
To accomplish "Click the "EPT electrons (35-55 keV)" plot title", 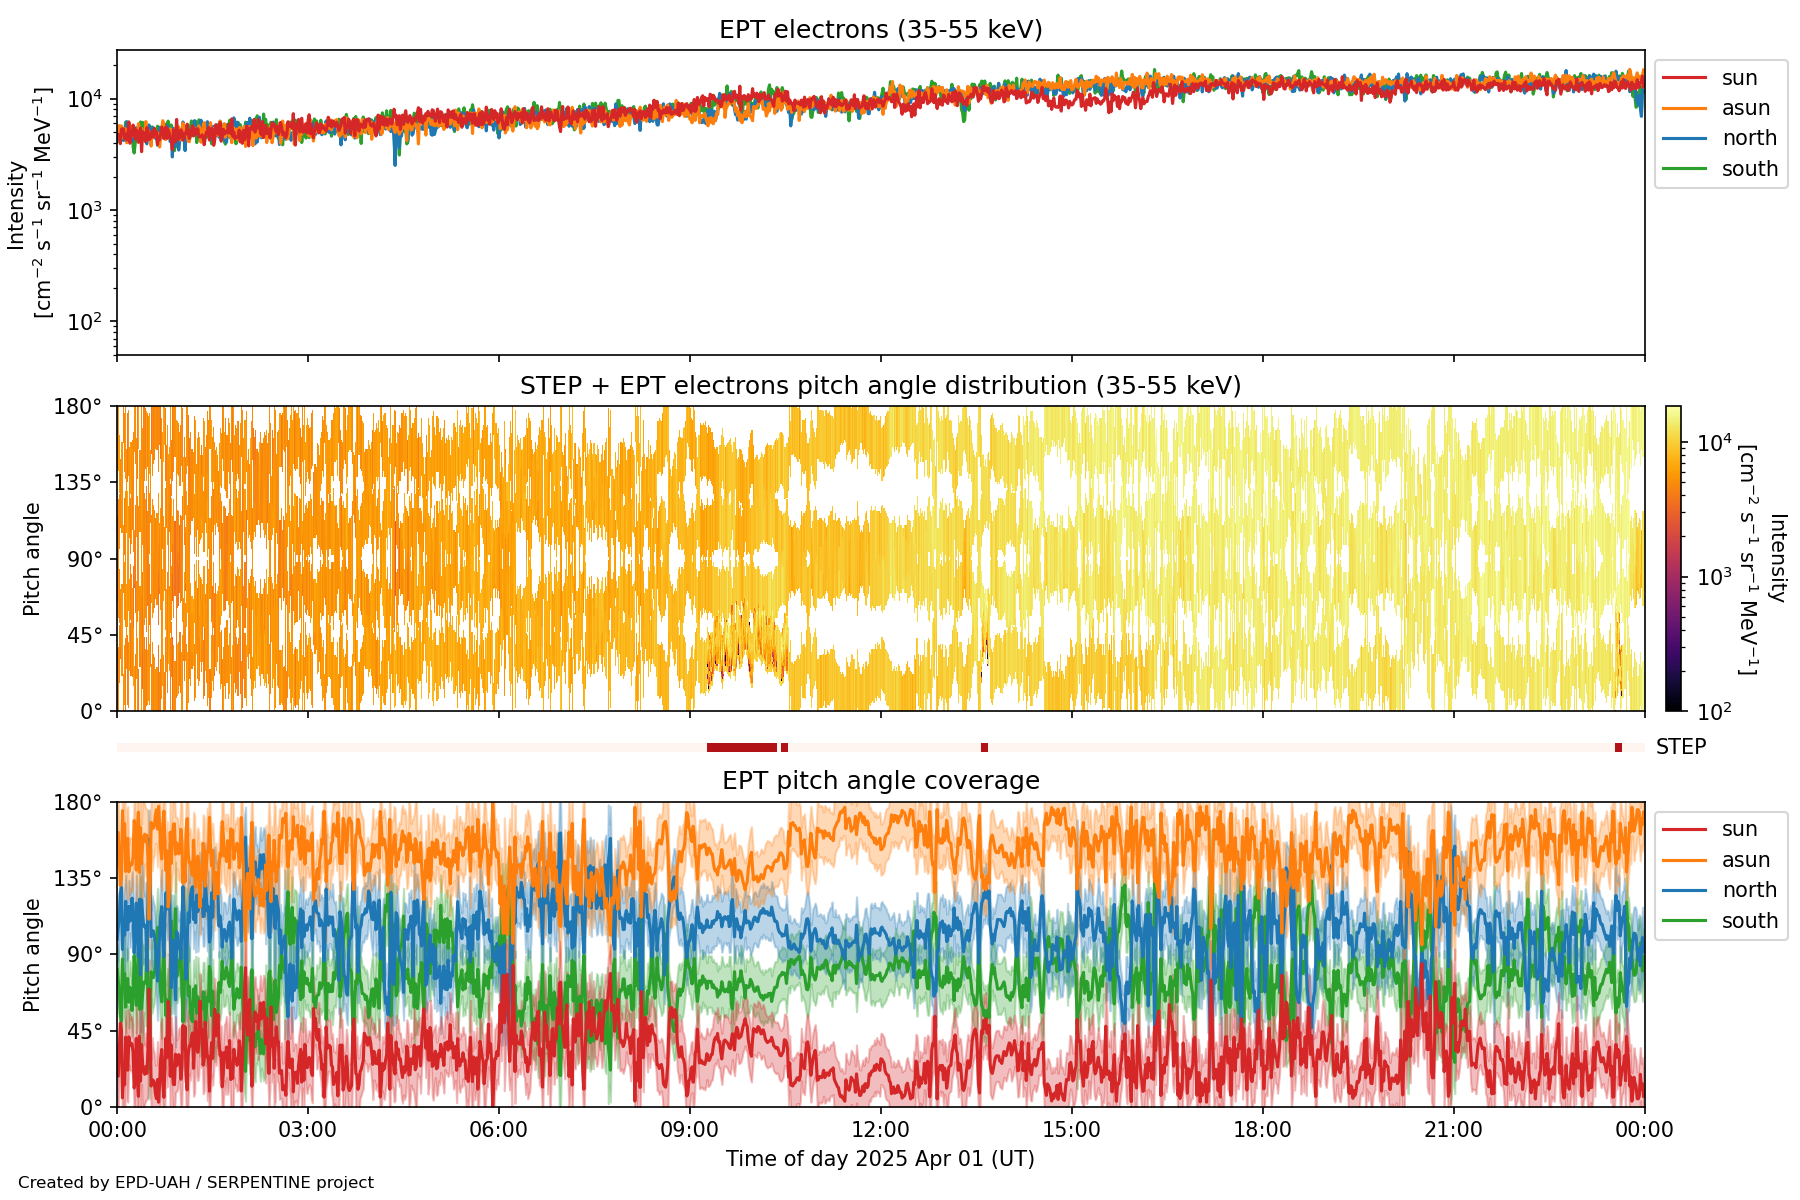I will click(880, 30).
